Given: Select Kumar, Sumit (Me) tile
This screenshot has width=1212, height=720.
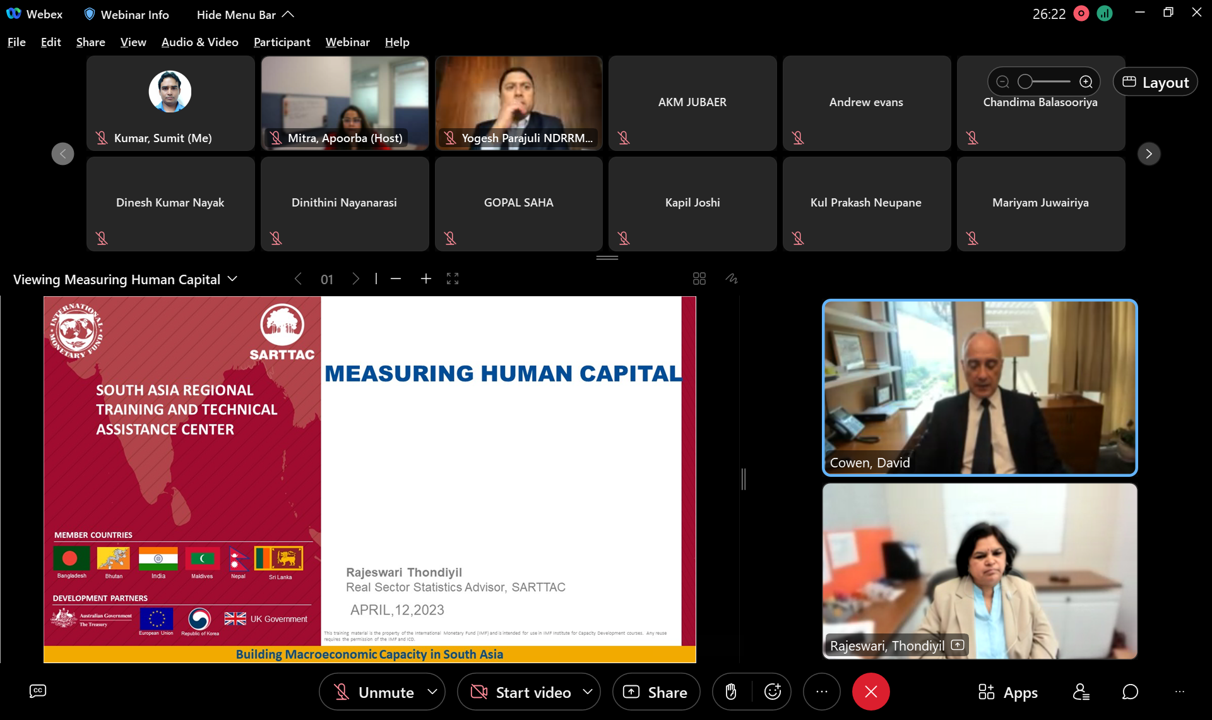Looking at the screenshot, I should click(x=171, y=103).
